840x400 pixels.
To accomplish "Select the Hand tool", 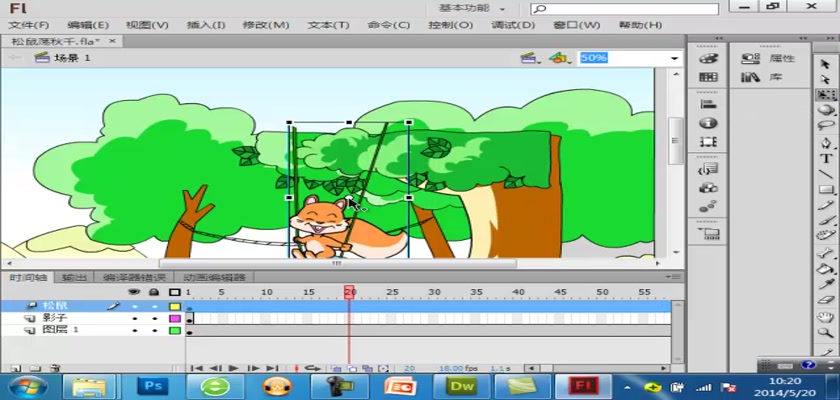I will [x=826, y=318].
